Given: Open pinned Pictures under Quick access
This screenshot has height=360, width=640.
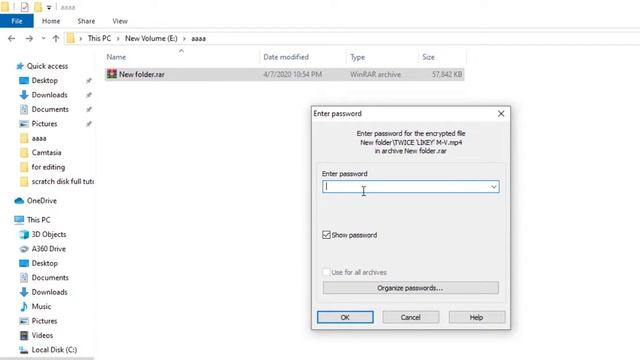Looking at the screenshot, I should click(x=44, y=124).
